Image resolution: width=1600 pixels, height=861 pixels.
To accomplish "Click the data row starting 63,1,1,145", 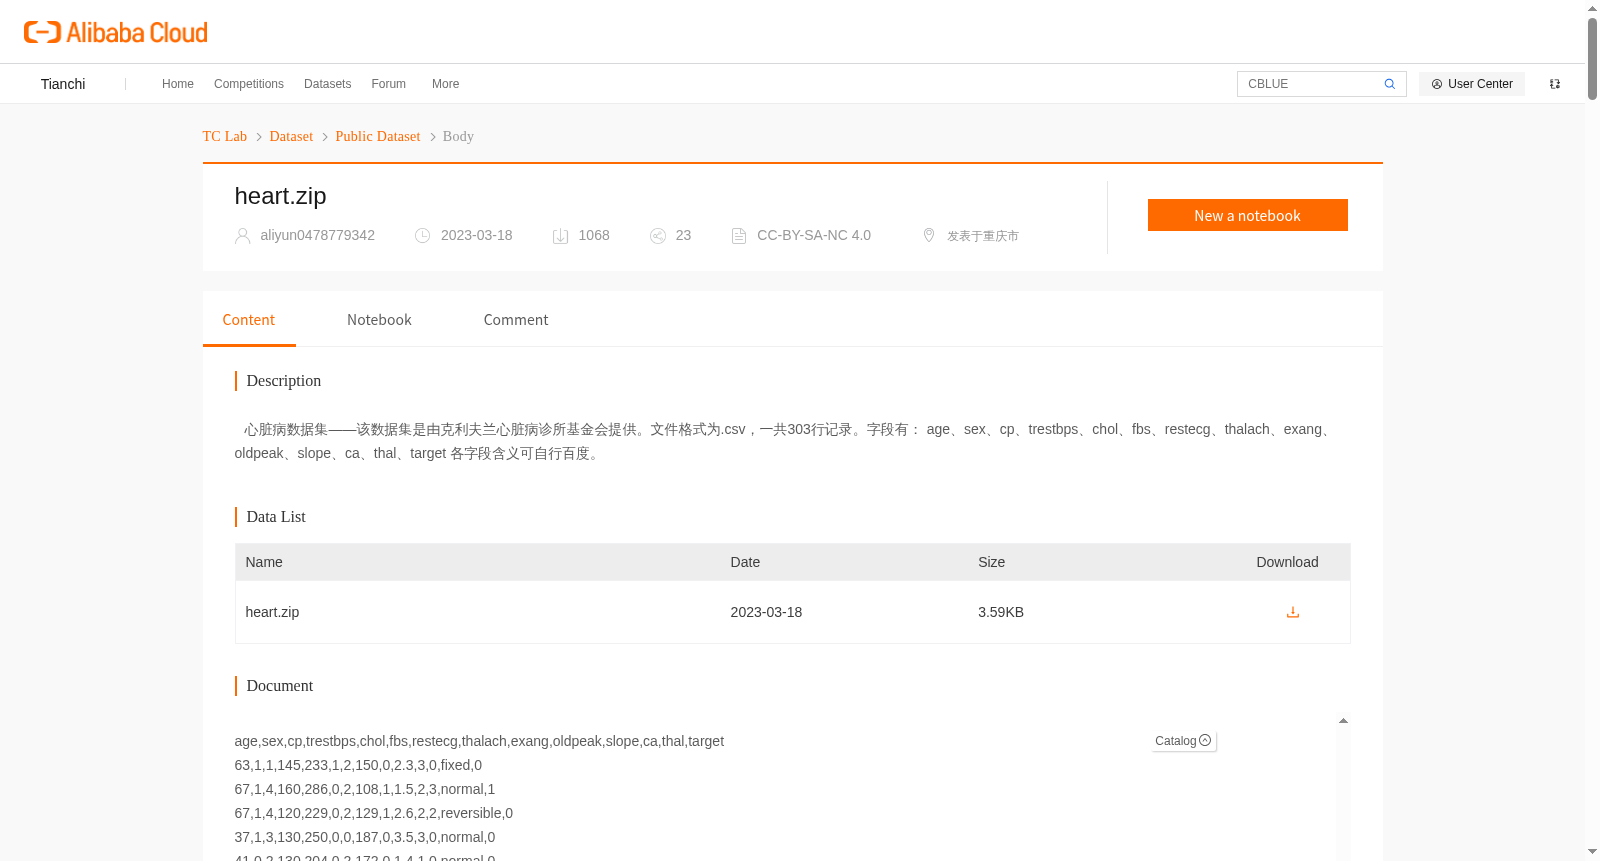I will pos(358,765).
